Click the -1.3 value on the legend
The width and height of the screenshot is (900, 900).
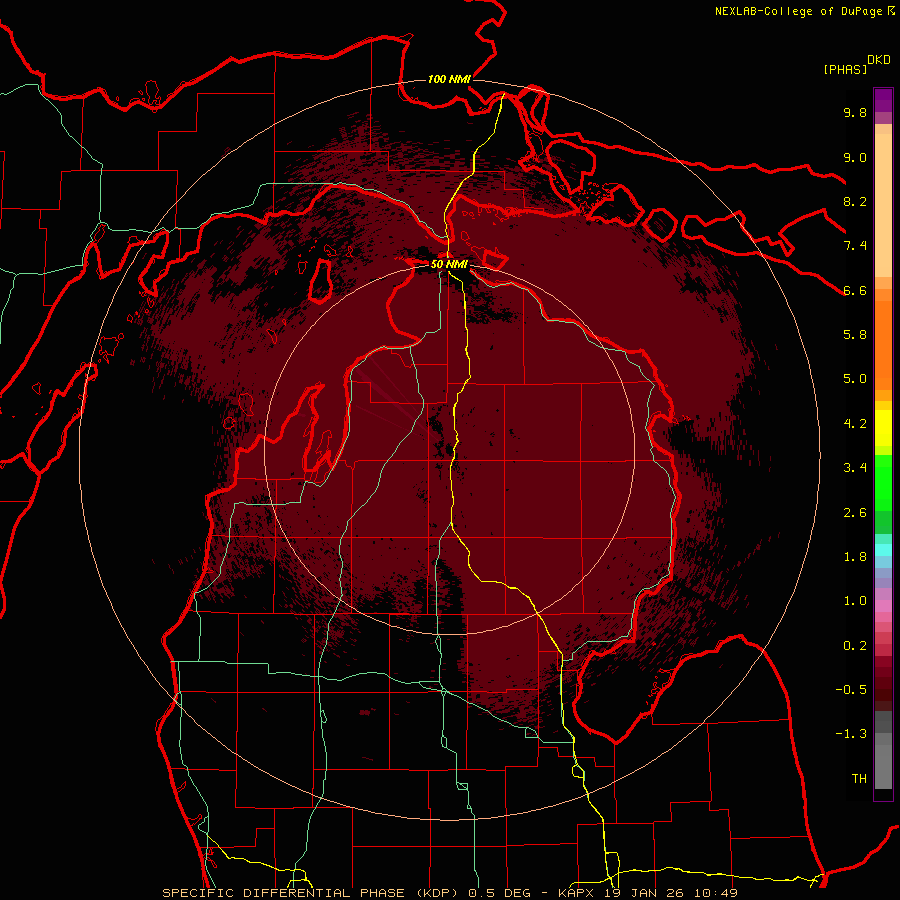pyautogui.click(x=851, y=734)
